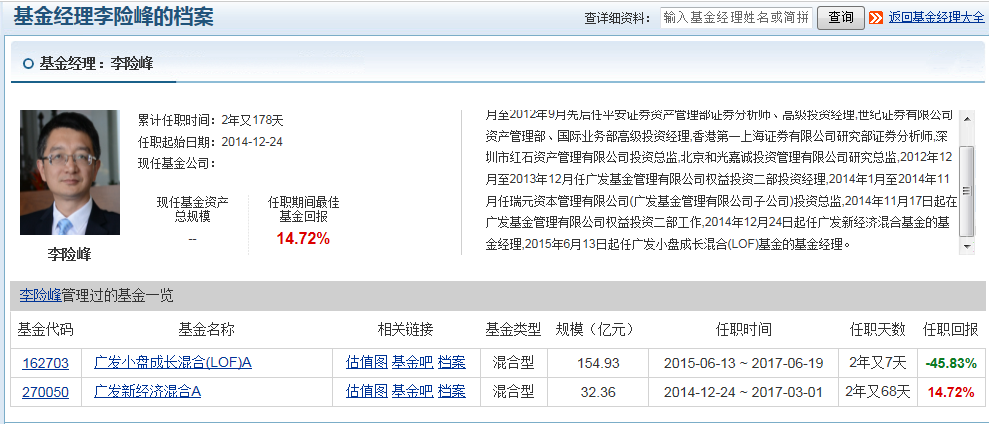Click the 基金代码 column header
The width and height of the screenshot is (989, 424).
(x=45, y=329)
